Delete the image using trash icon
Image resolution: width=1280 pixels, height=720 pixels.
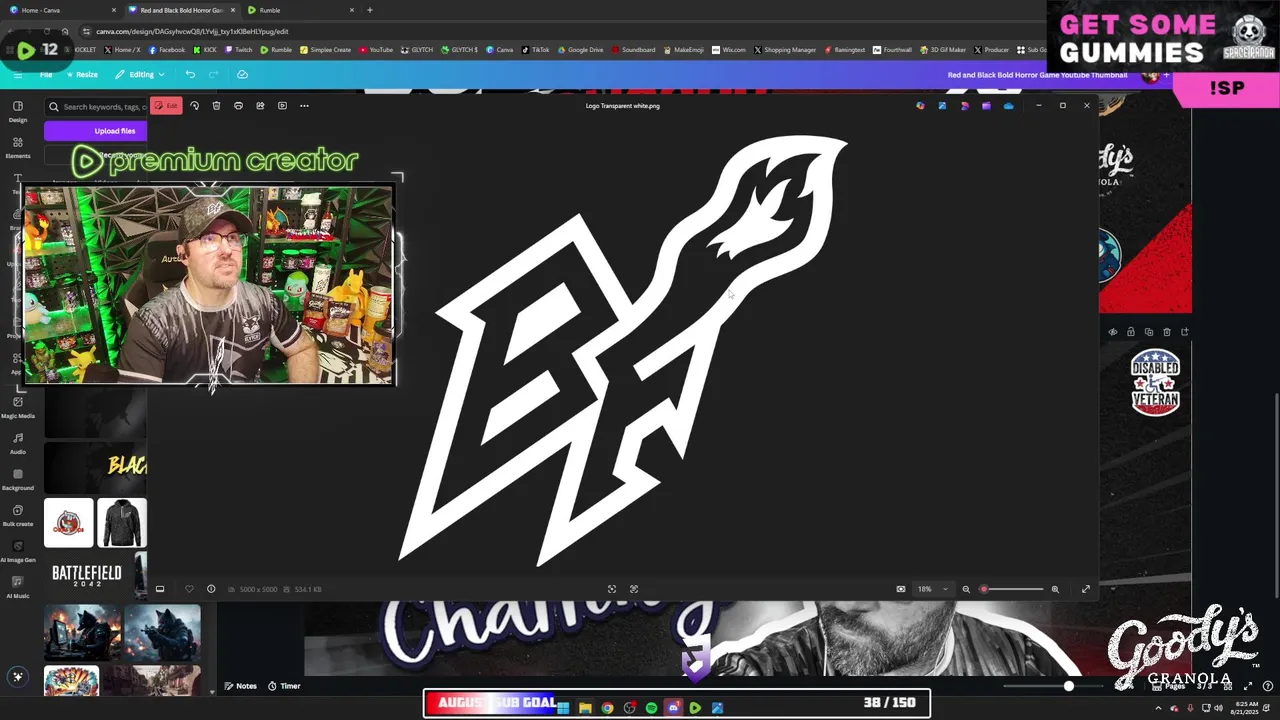click(x=216, y=105)
